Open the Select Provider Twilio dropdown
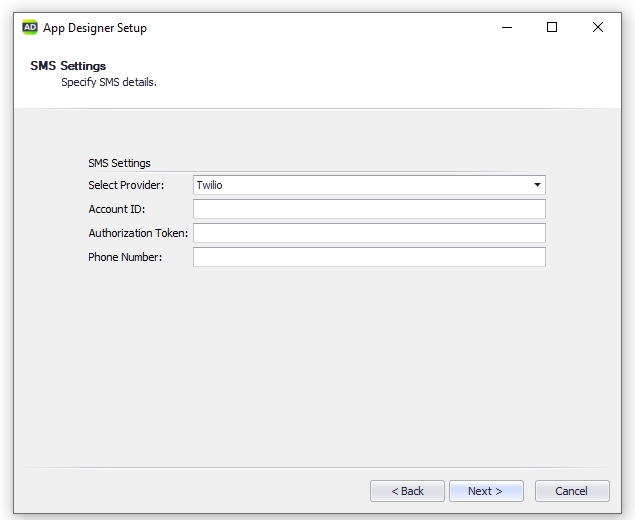 click(369, 185)
